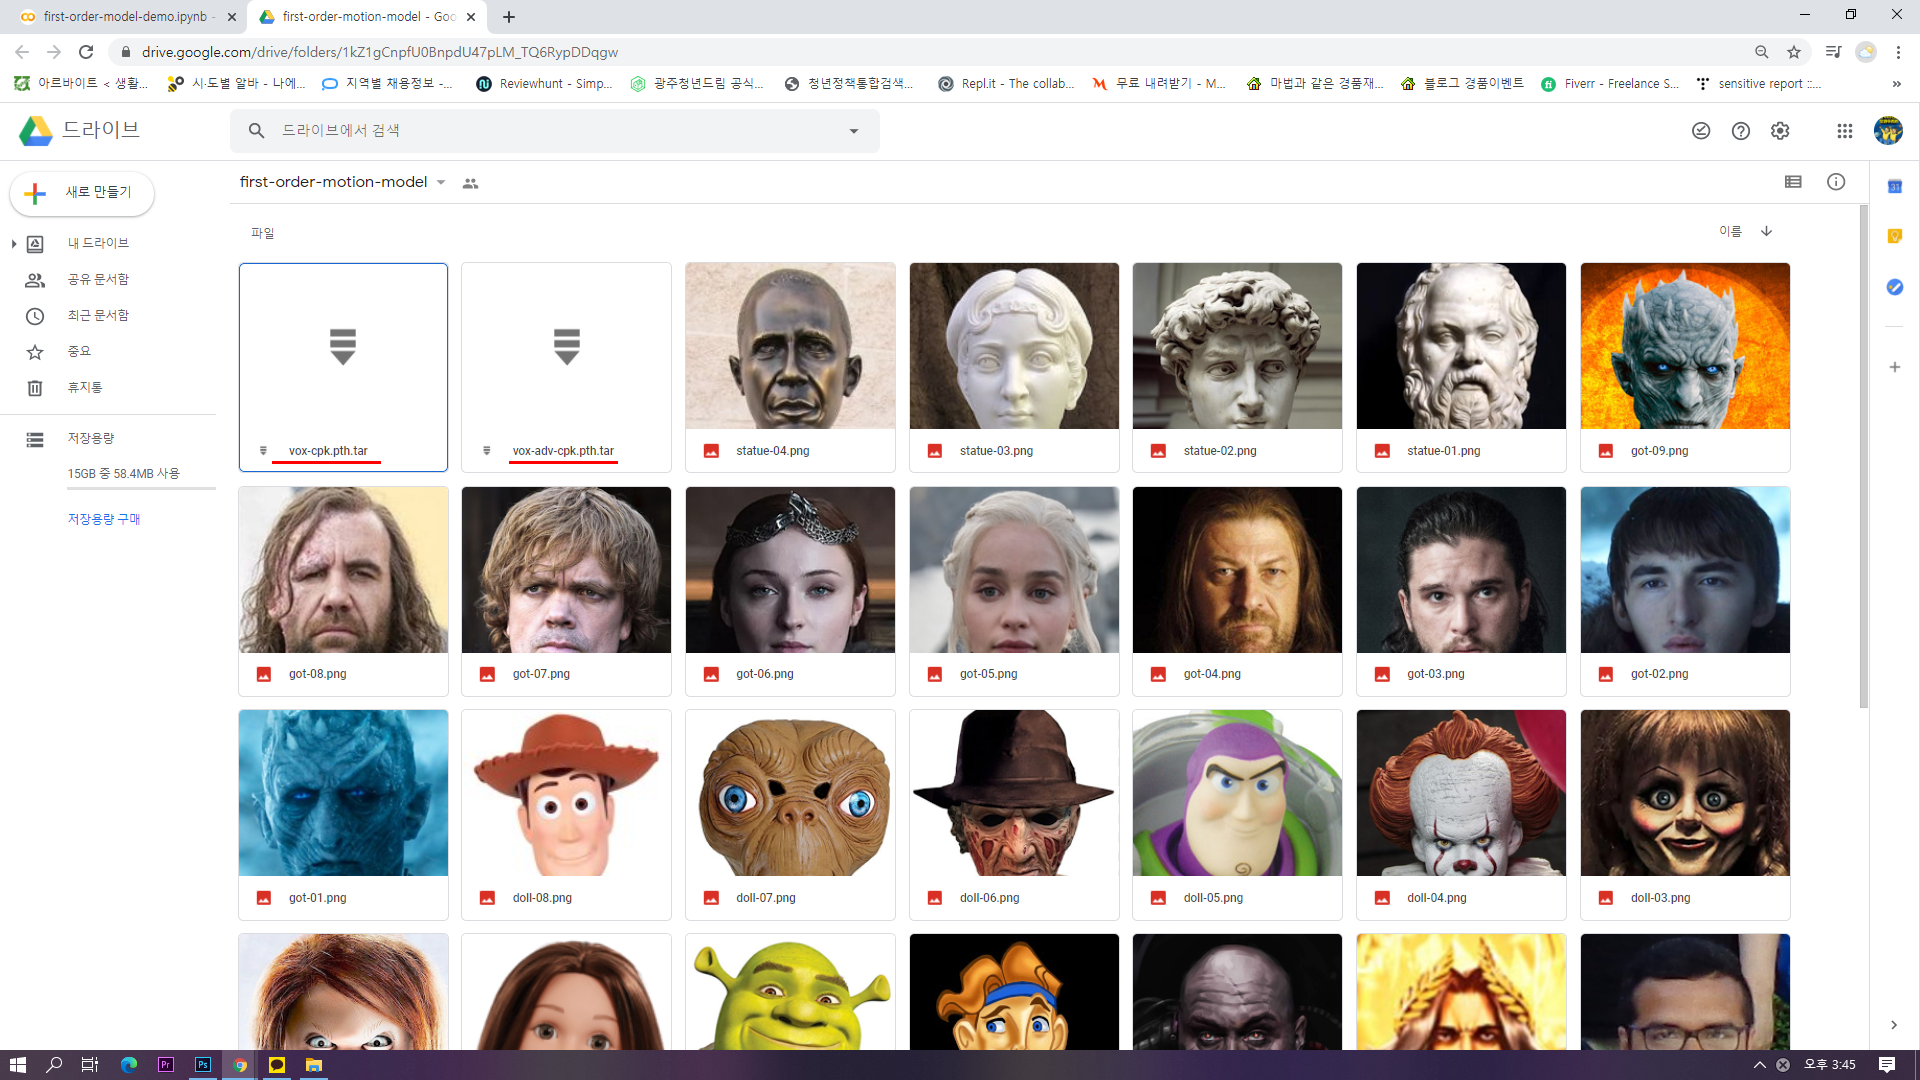
Task: Show folder details info panel
Action: point(1836,182)
